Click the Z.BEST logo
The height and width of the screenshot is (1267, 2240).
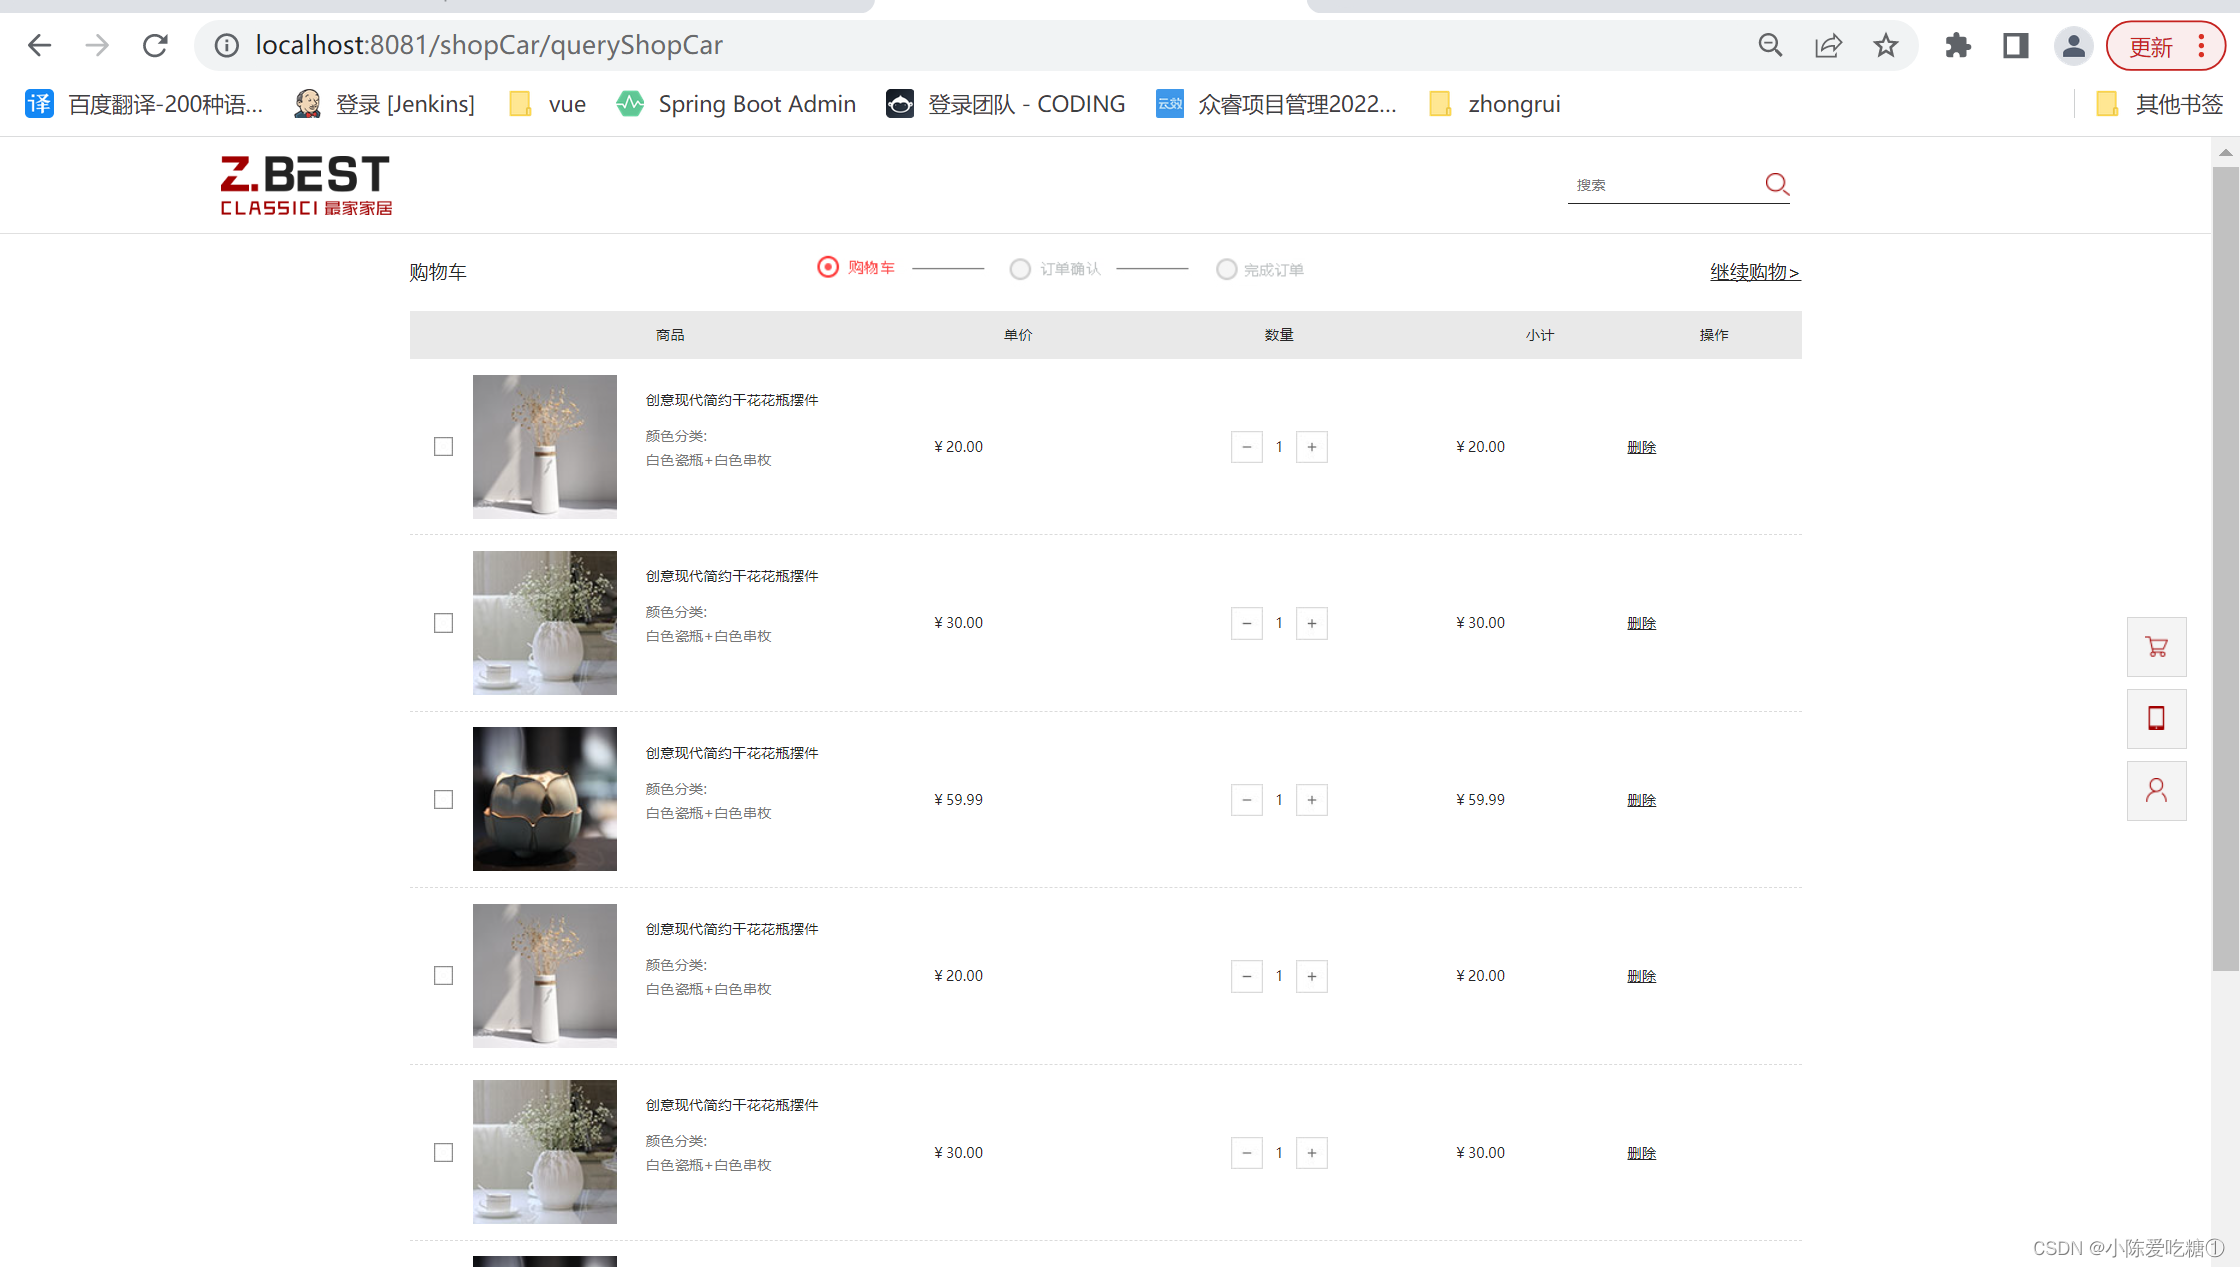pos(305,185)
